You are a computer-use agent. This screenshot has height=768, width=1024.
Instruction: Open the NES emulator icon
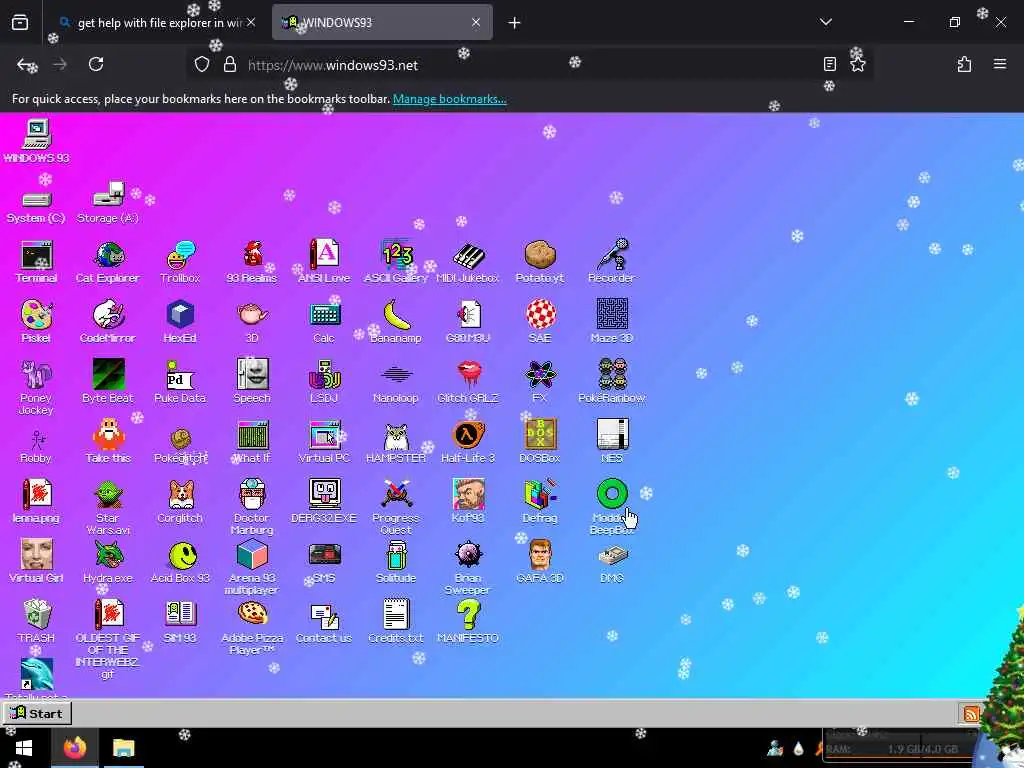click(612, 441)
